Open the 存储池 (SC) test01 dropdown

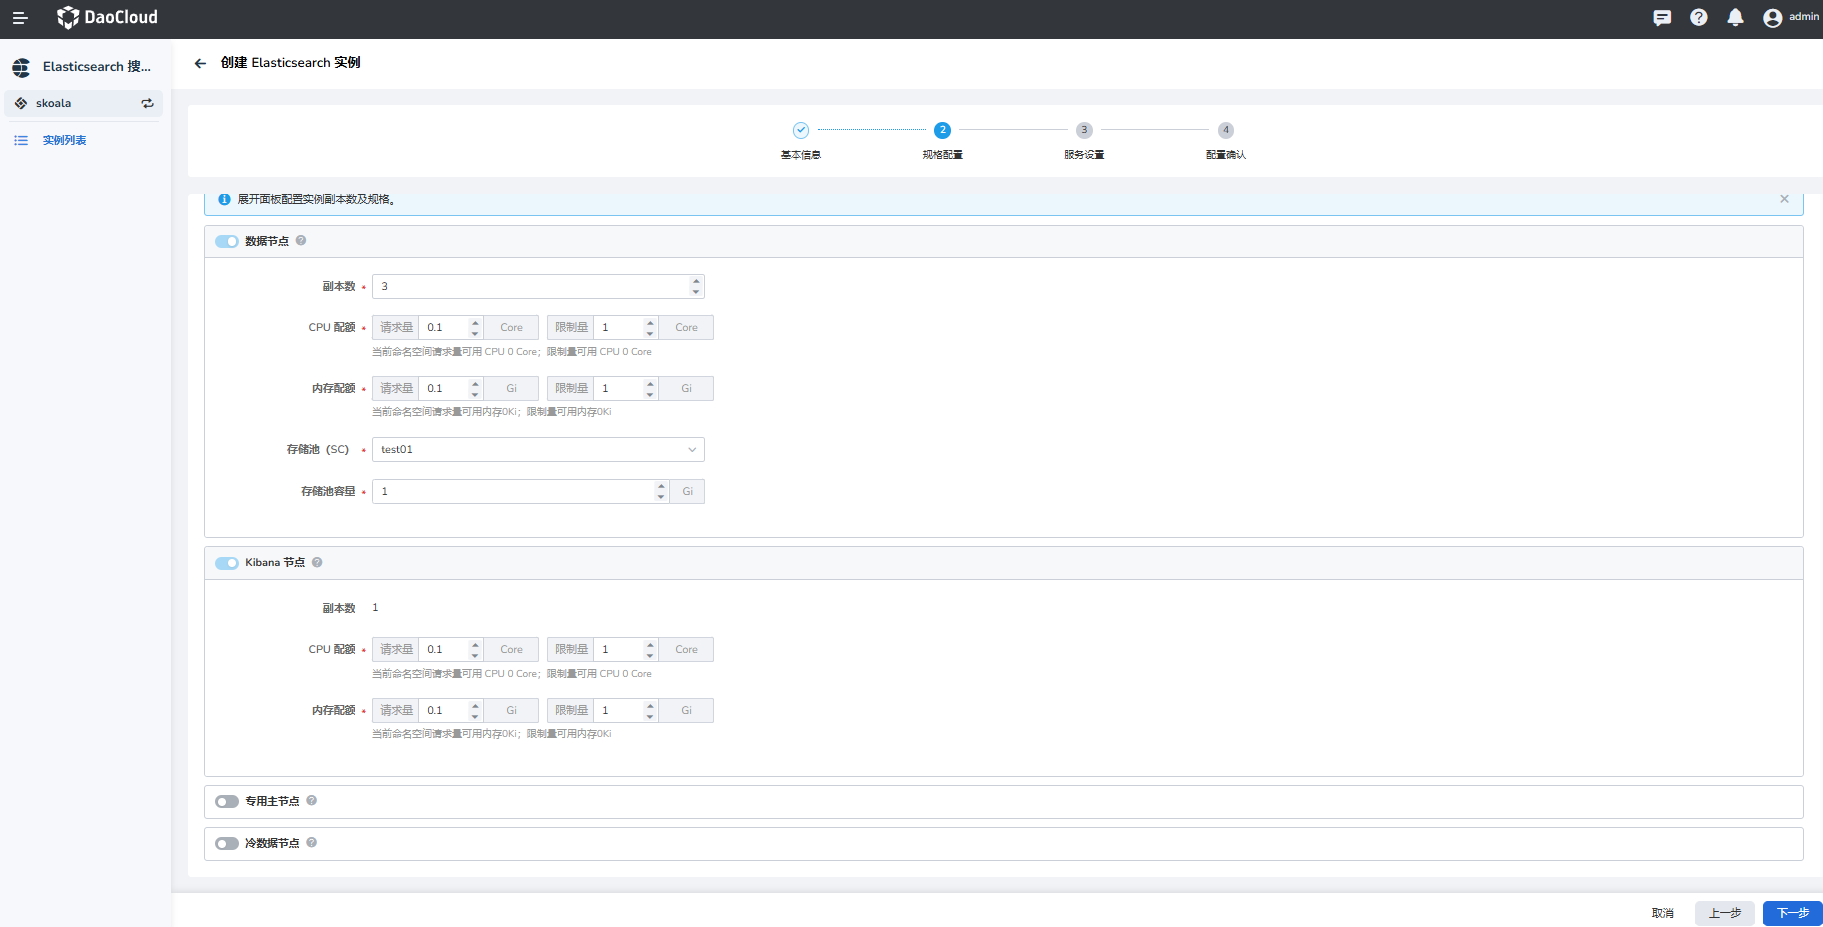point(538,450)
